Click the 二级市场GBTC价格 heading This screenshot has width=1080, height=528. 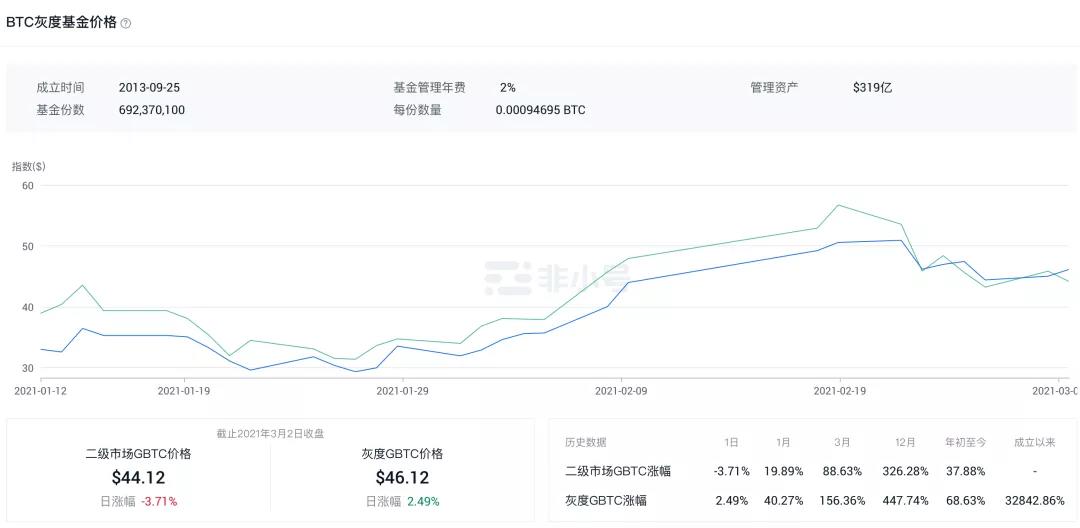[x=138, y=454]
